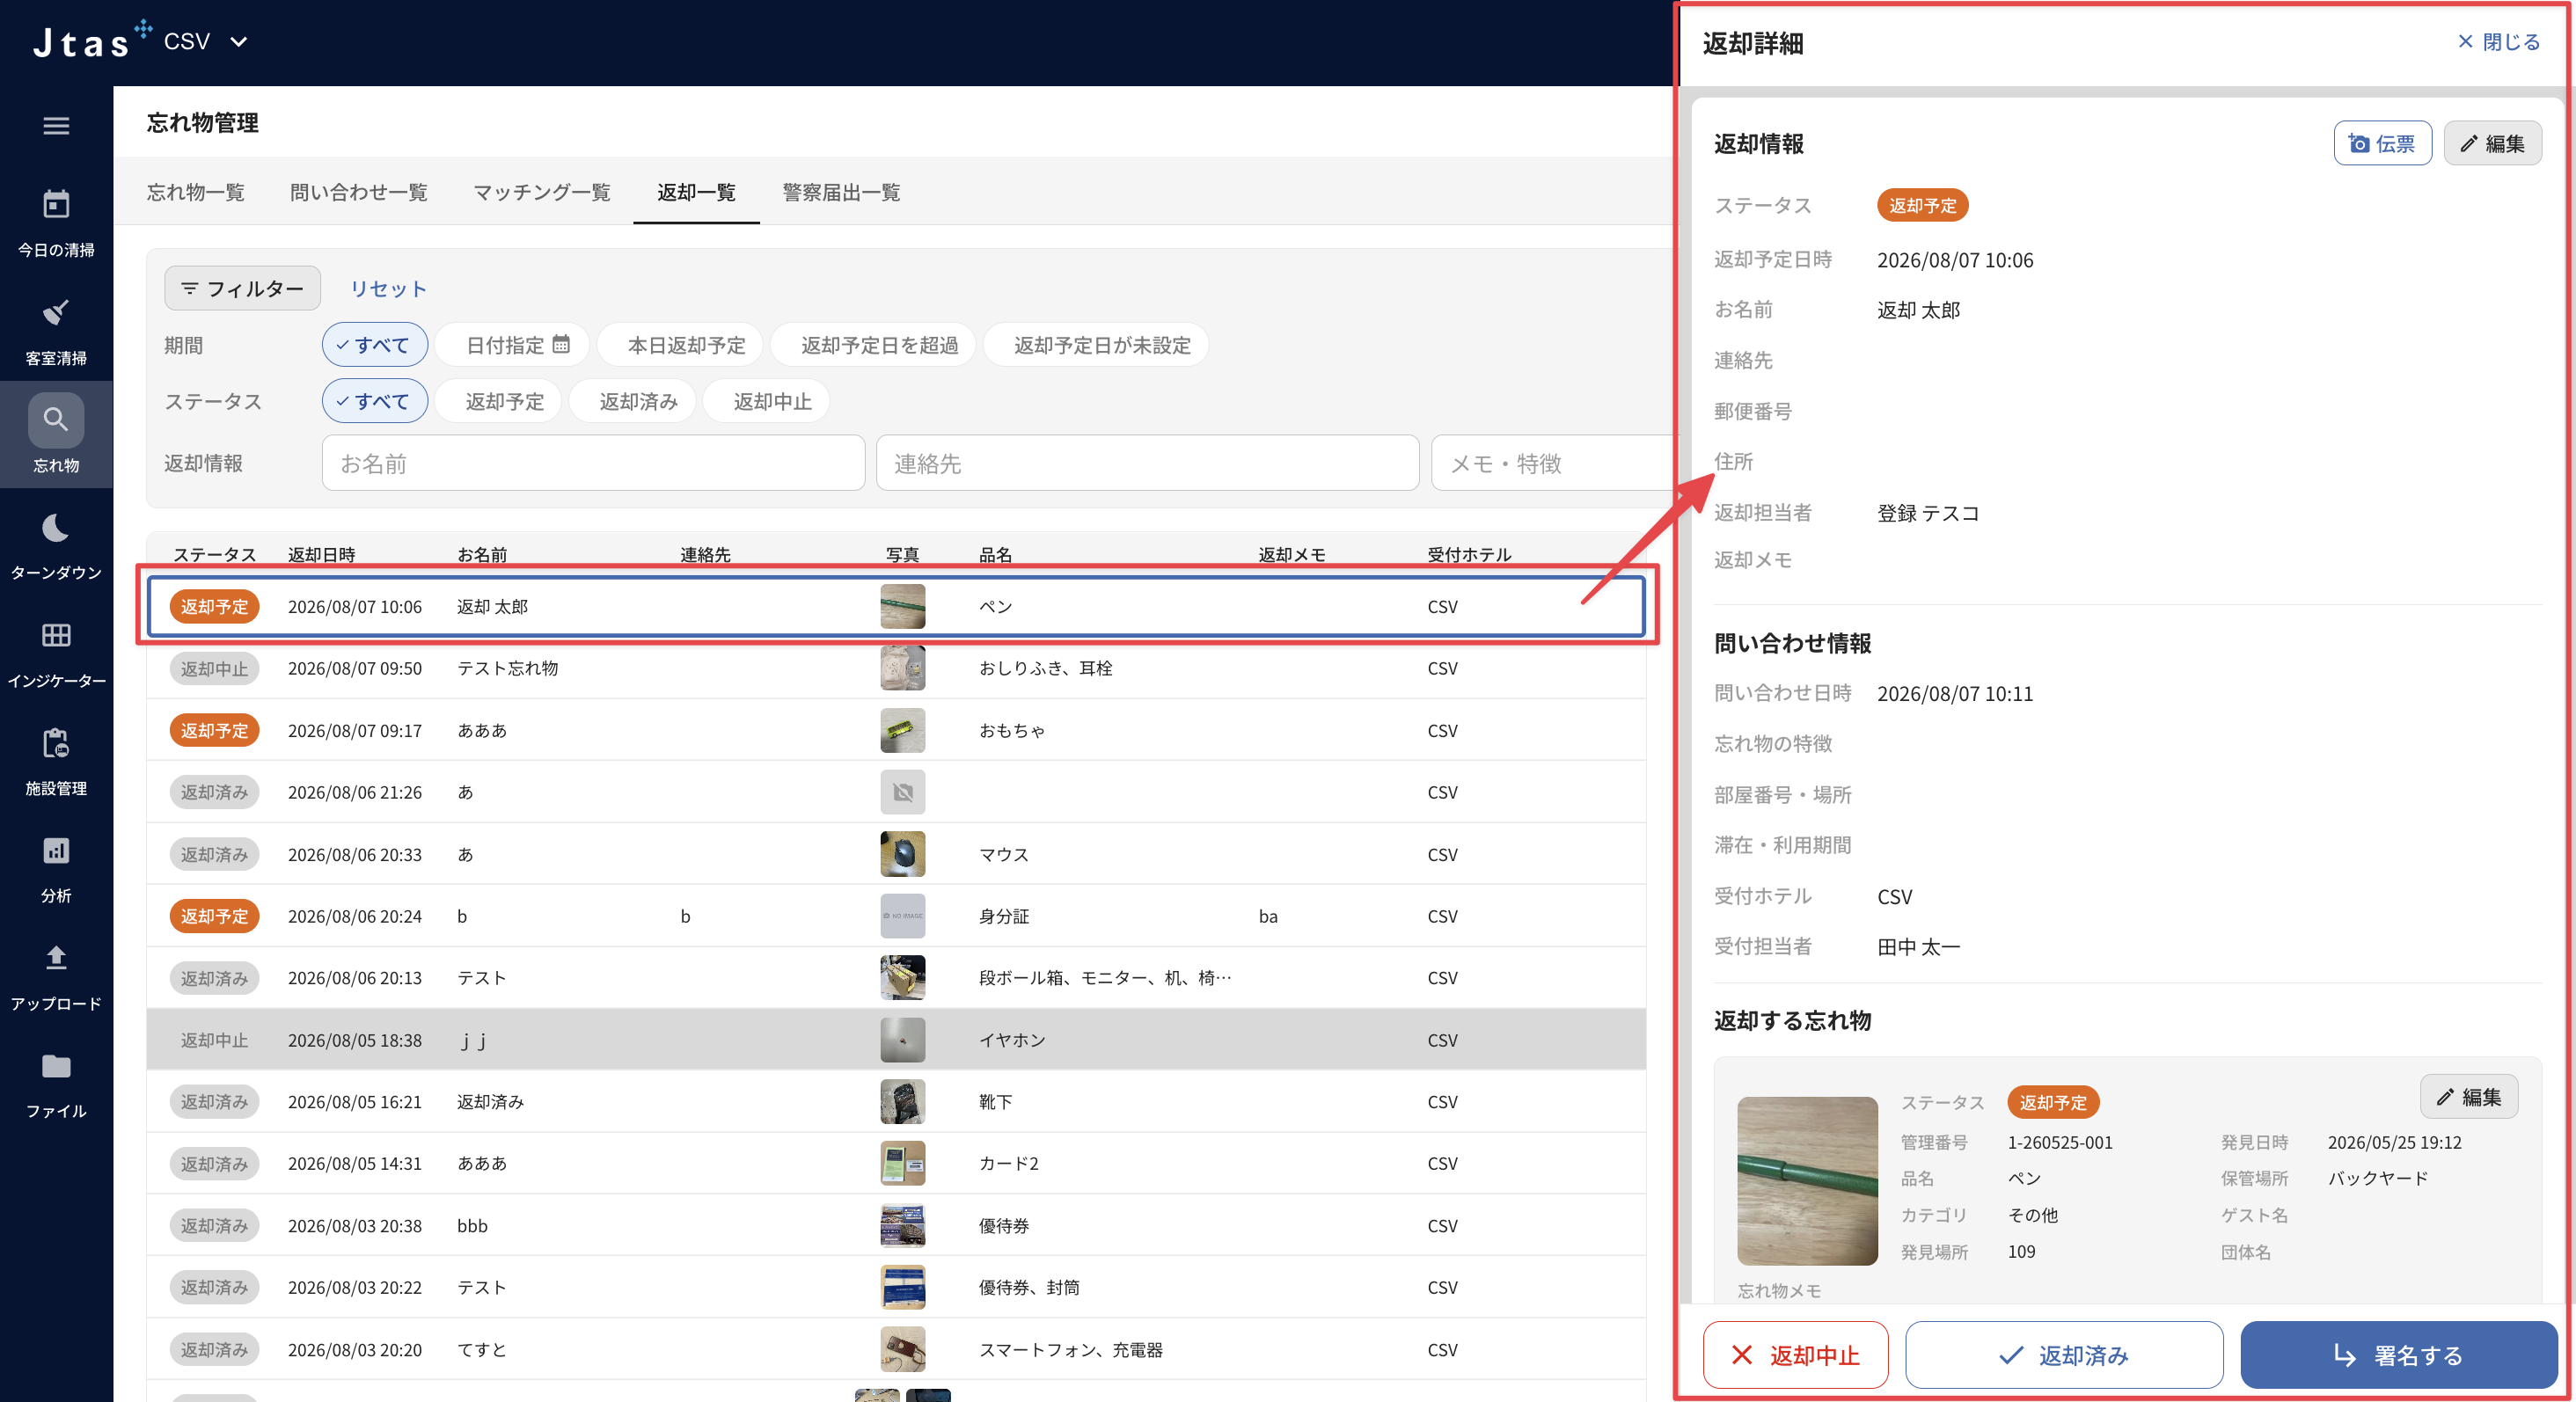Click the 返却日時 column header
Screen dimensions: 2576x1402
(x=321, y=554)
